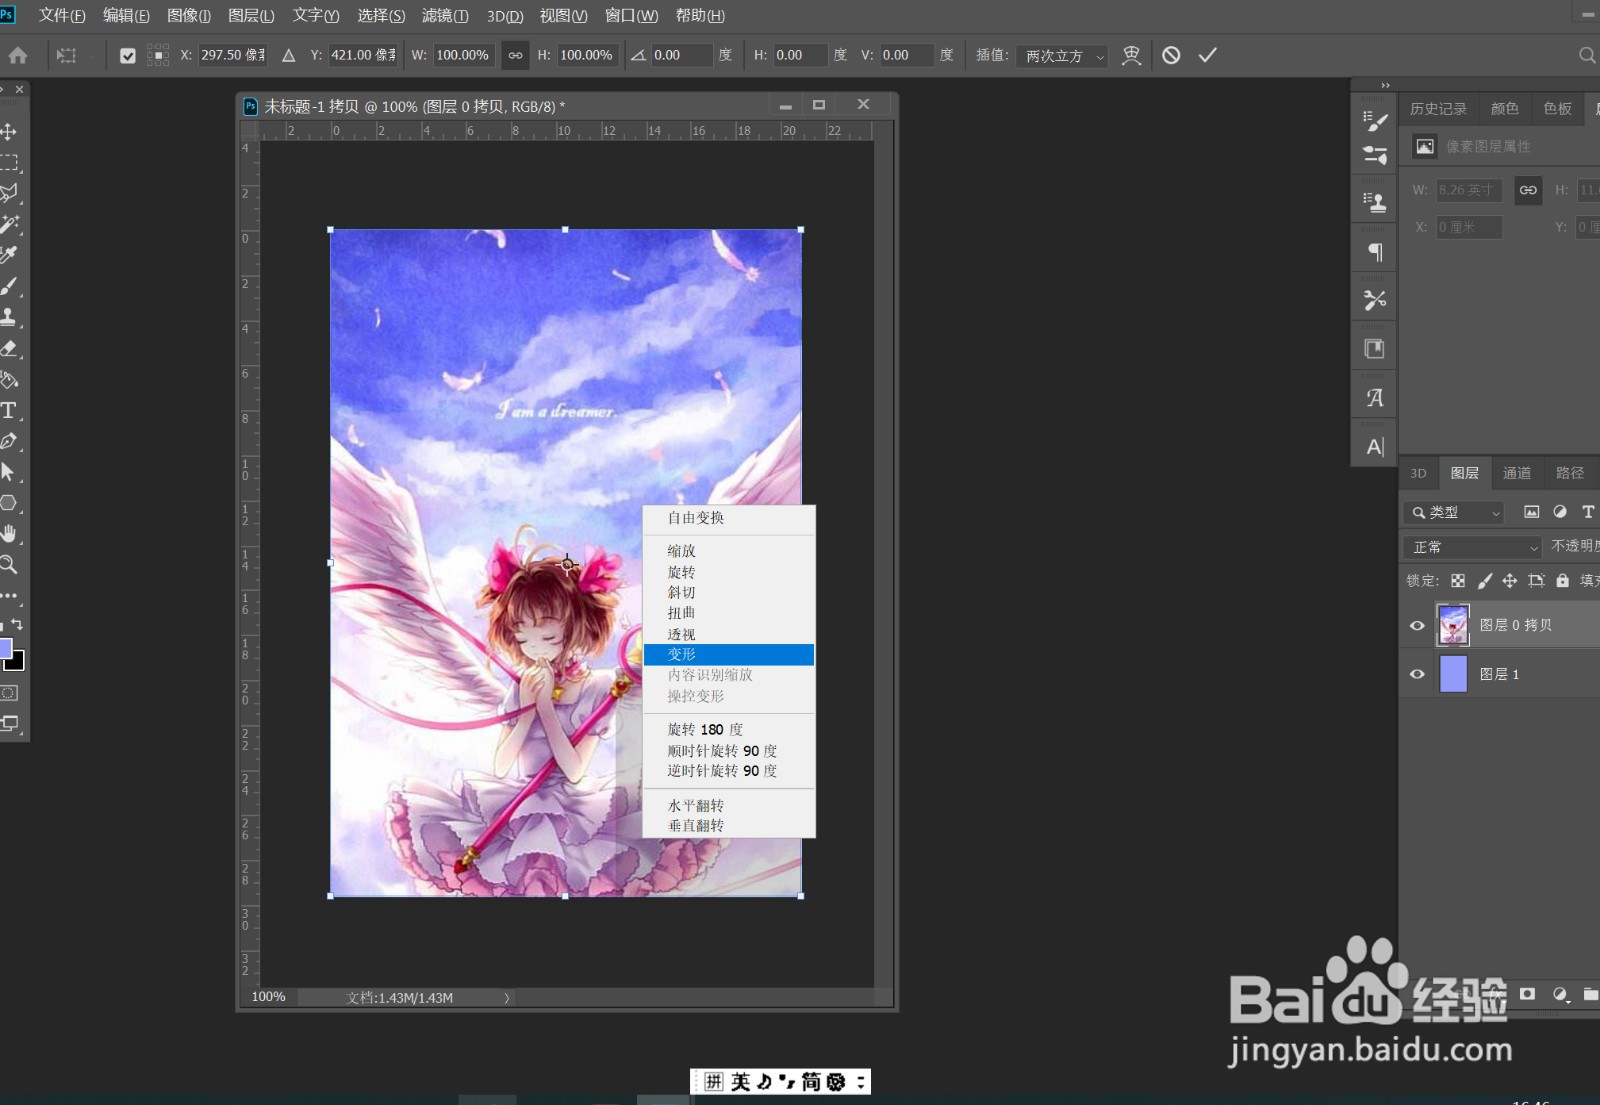
Task: Click the 图层 1 purple thumbnail
Action: click(x=1453, y=674)
